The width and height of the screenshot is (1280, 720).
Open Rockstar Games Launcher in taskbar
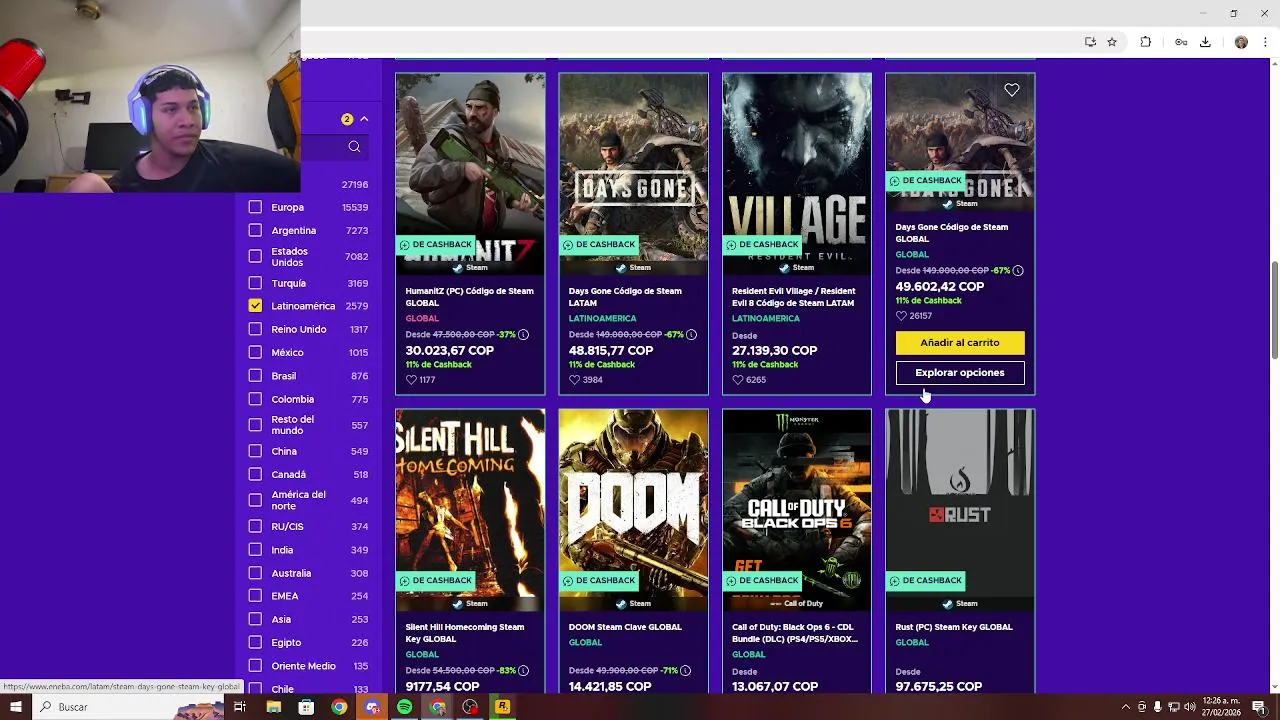[x=502, y=707]
